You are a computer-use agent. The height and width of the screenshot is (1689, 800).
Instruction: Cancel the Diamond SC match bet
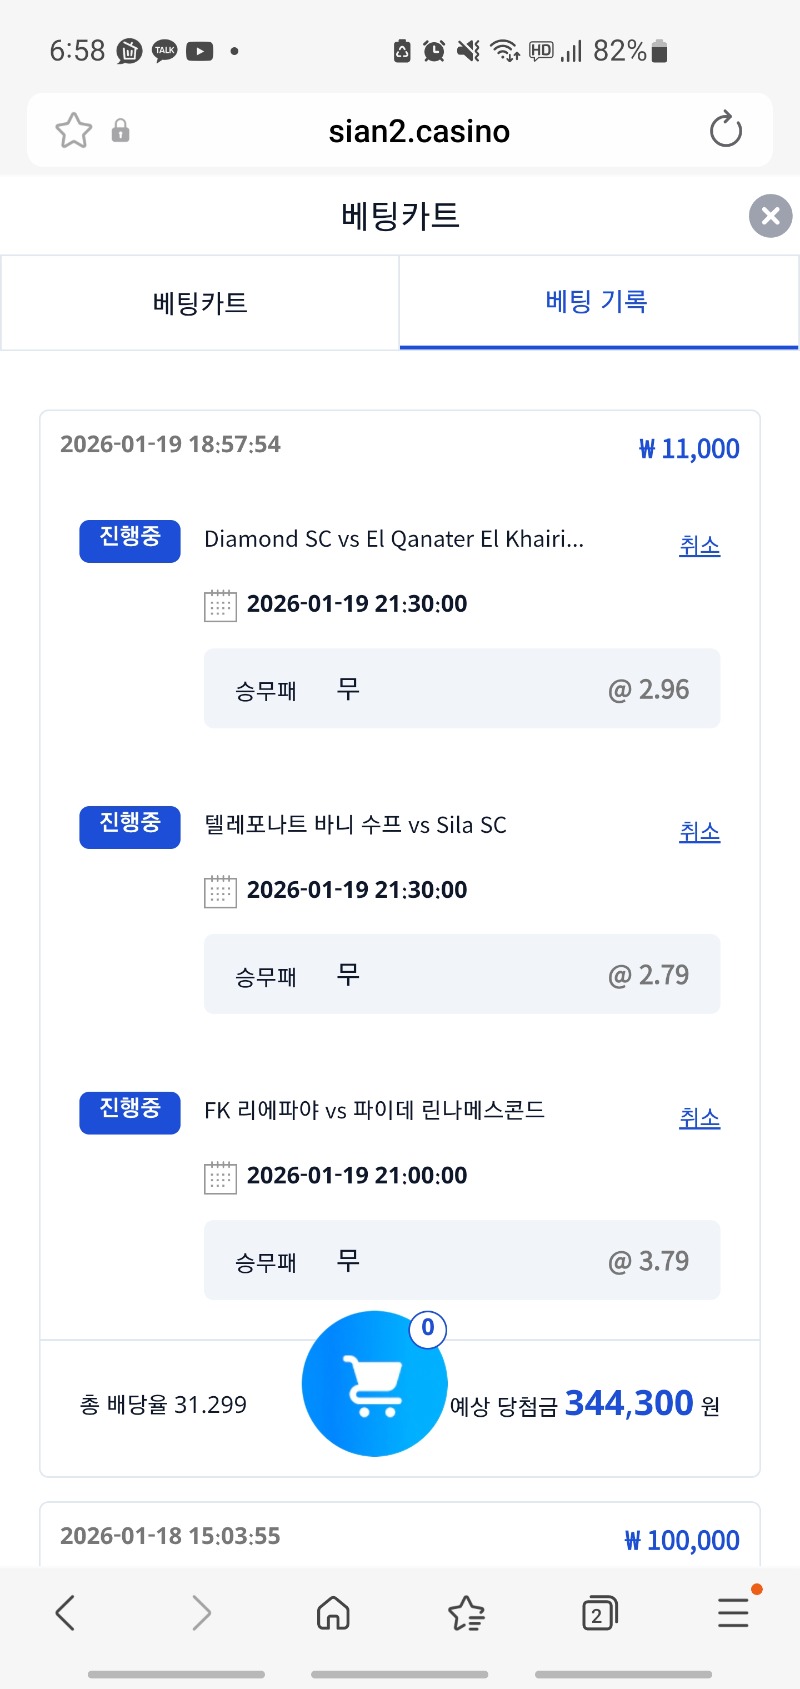click(x=699, y=546)
